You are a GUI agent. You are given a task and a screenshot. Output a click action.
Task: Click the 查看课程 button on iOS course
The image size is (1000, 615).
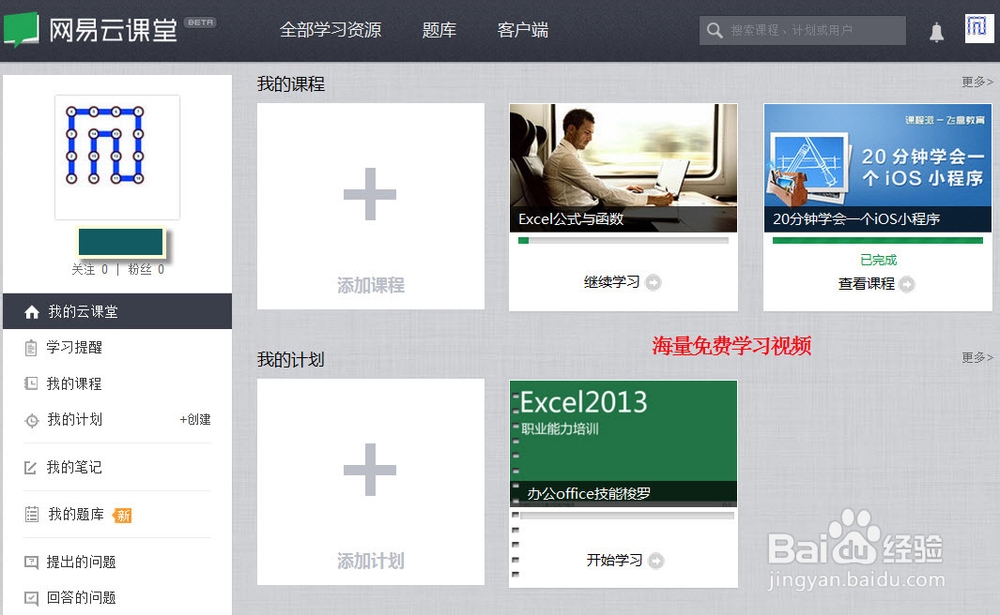[876, 284]
